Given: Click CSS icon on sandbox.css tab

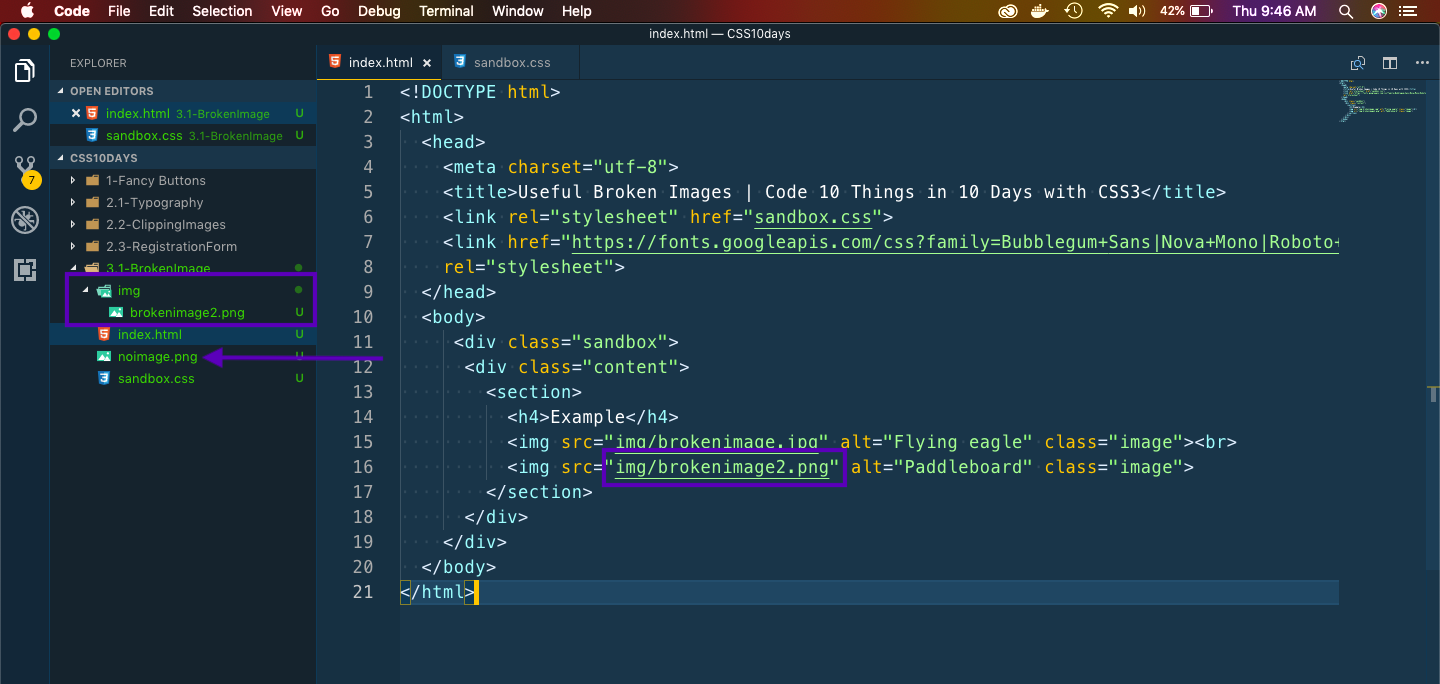Looking at the screenshot, I should 460,62.
